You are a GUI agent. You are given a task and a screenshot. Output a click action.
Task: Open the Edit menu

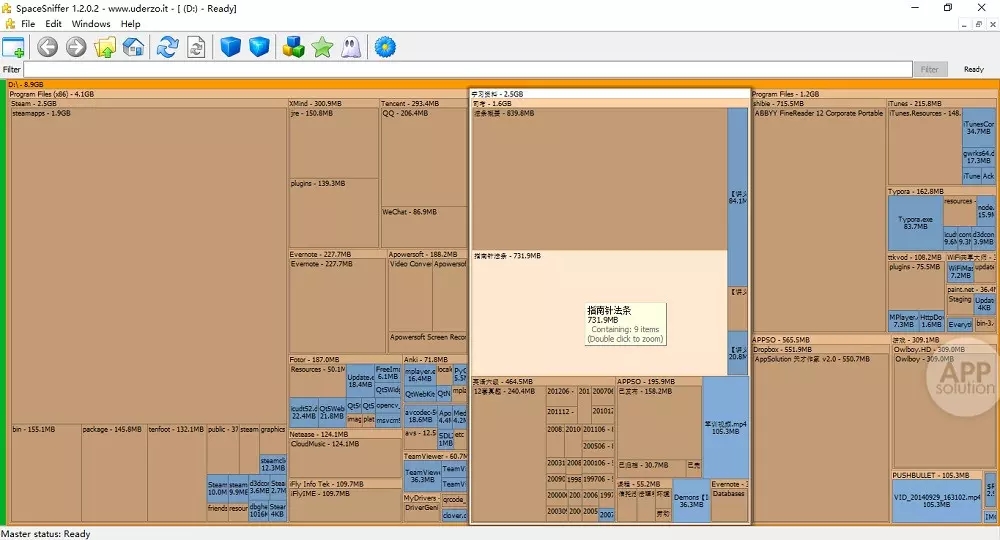pos(53,24)
